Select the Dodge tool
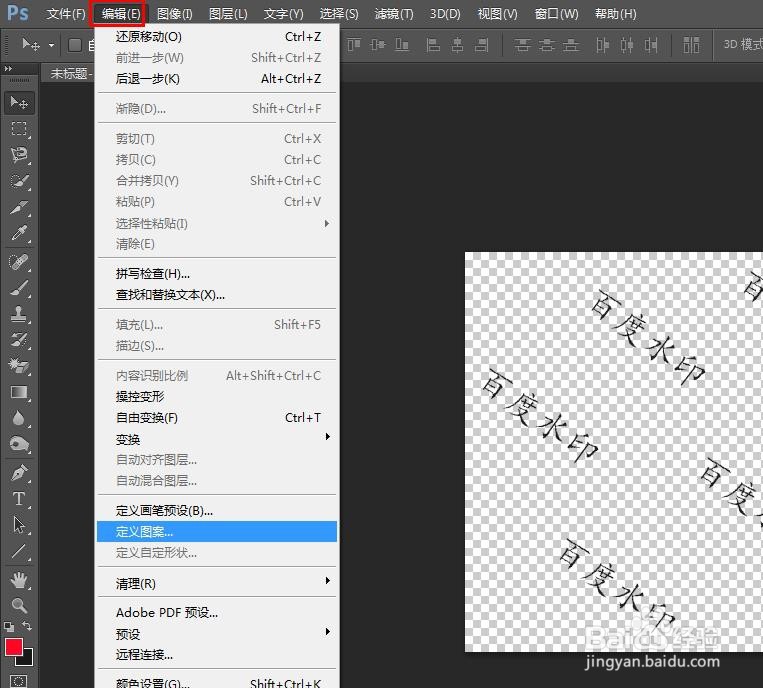Screen dimensions: 763x688 click(x=19, y=444)
